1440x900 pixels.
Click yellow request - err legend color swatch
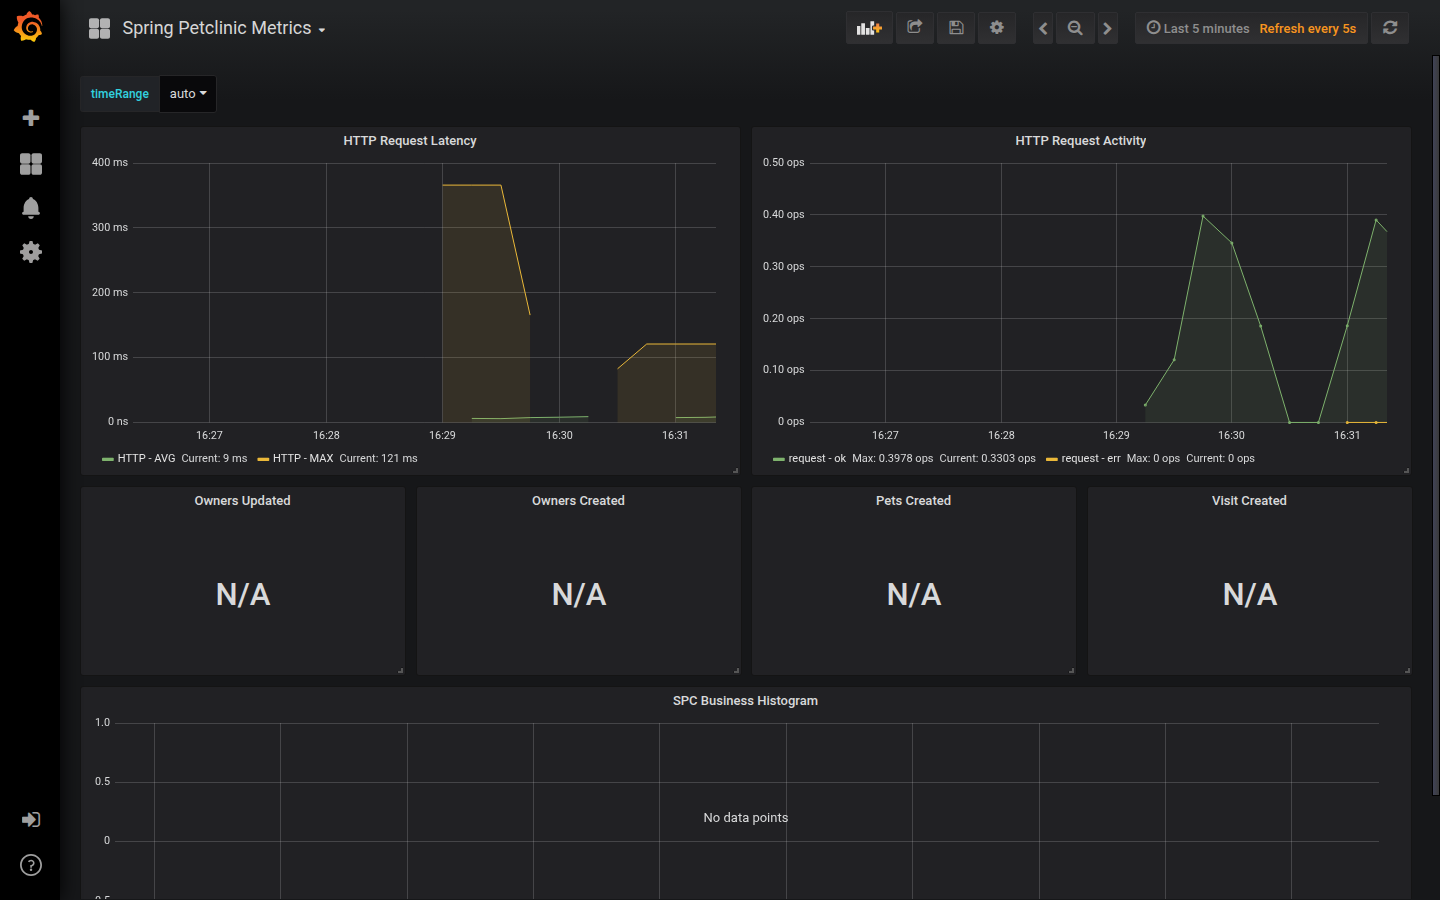(x=1052, y=459)
